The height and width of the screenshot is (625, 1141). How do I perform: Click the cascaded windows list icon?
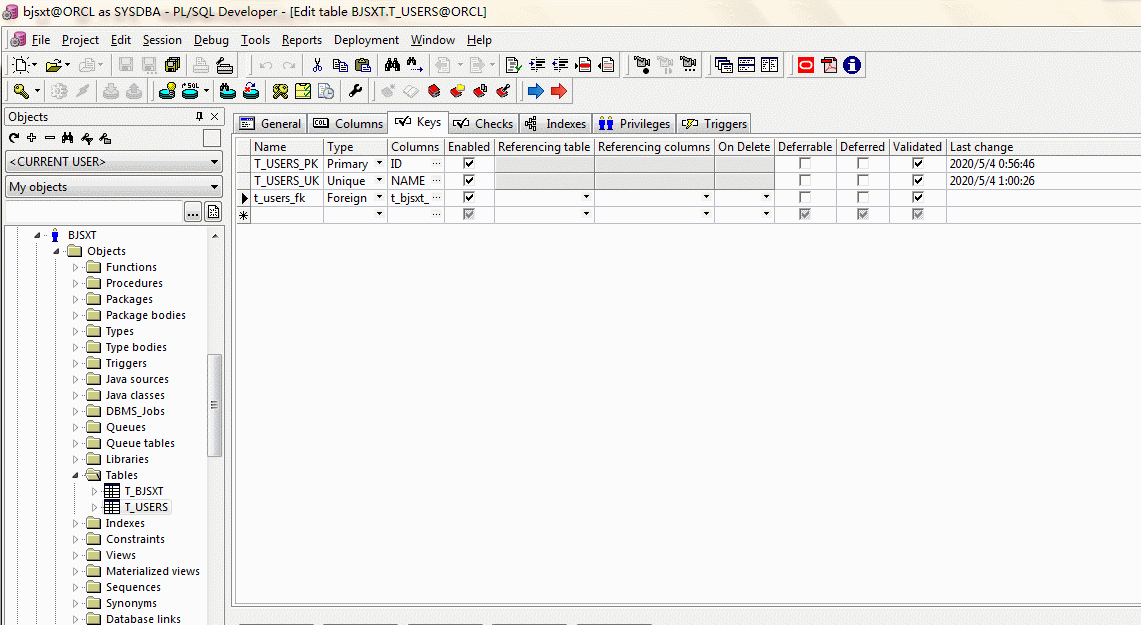[723, 65]
